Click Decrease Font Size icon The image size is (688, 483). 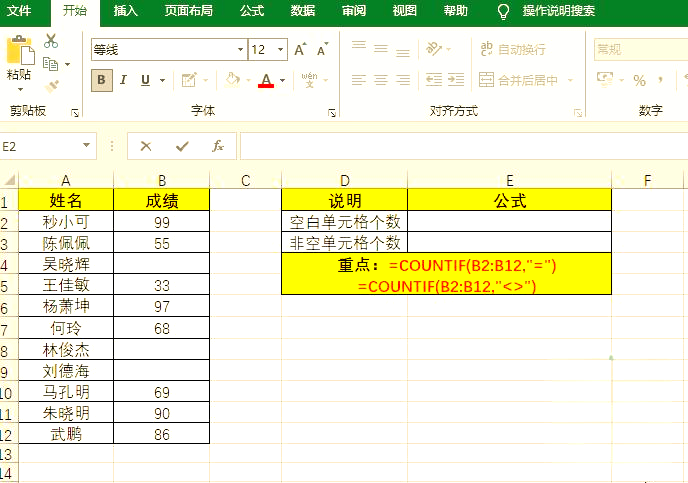[322, 50]
